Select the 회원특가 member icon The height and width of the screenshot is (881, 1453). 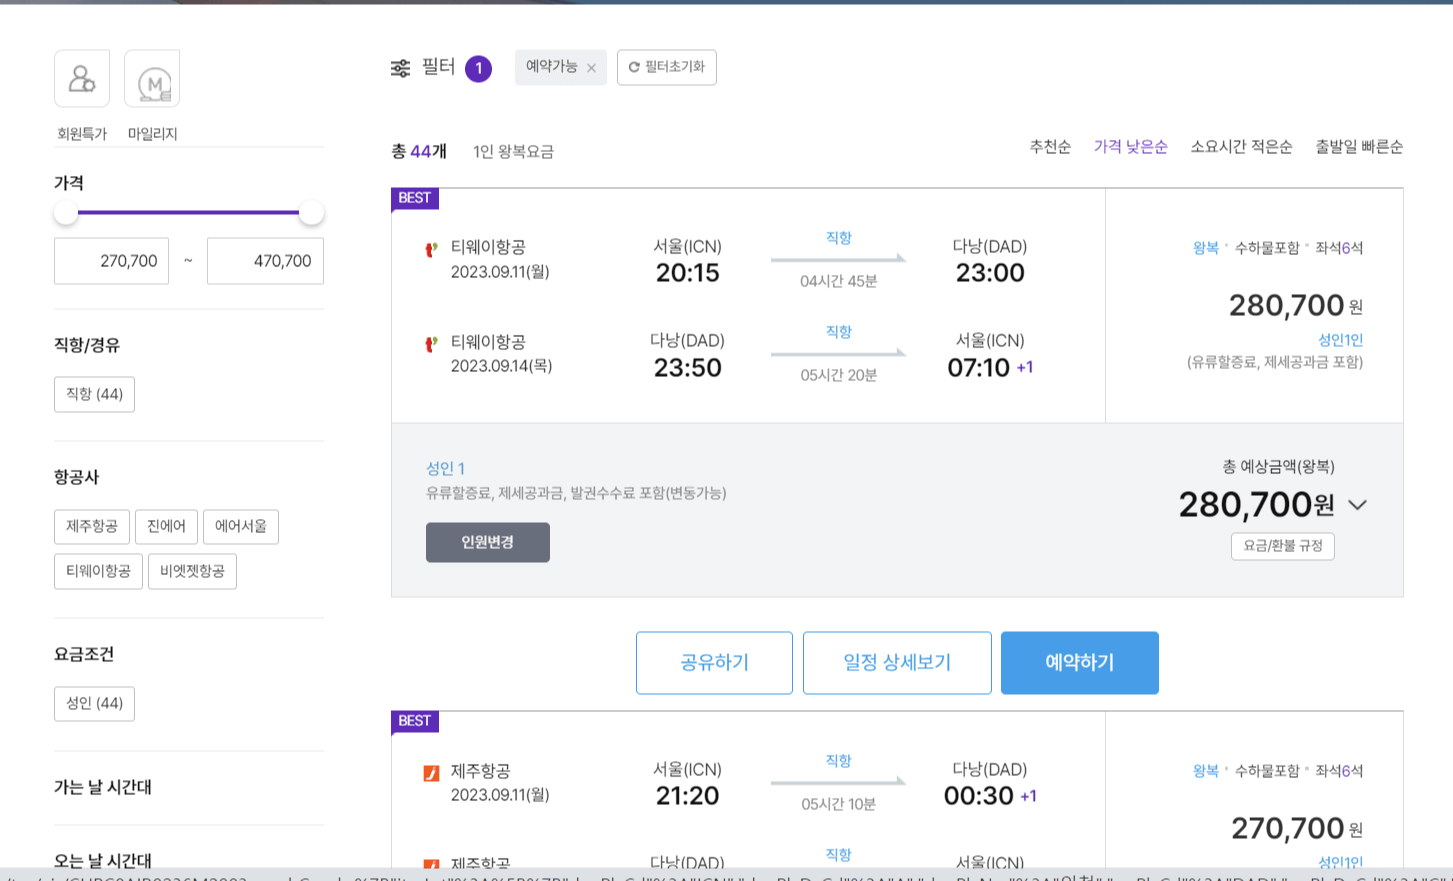tap(81, 78)
